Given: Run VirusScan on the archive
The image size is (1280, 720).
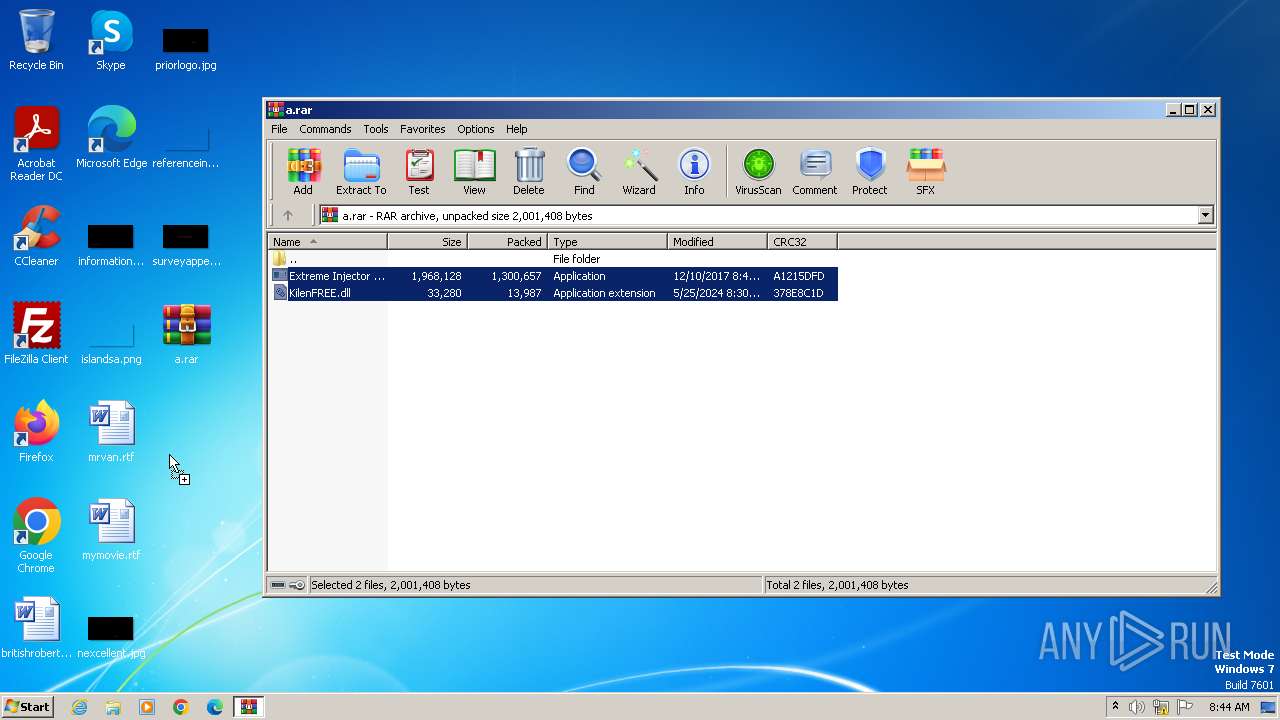Looking at the screenshot, I should [x=758, y=172].
